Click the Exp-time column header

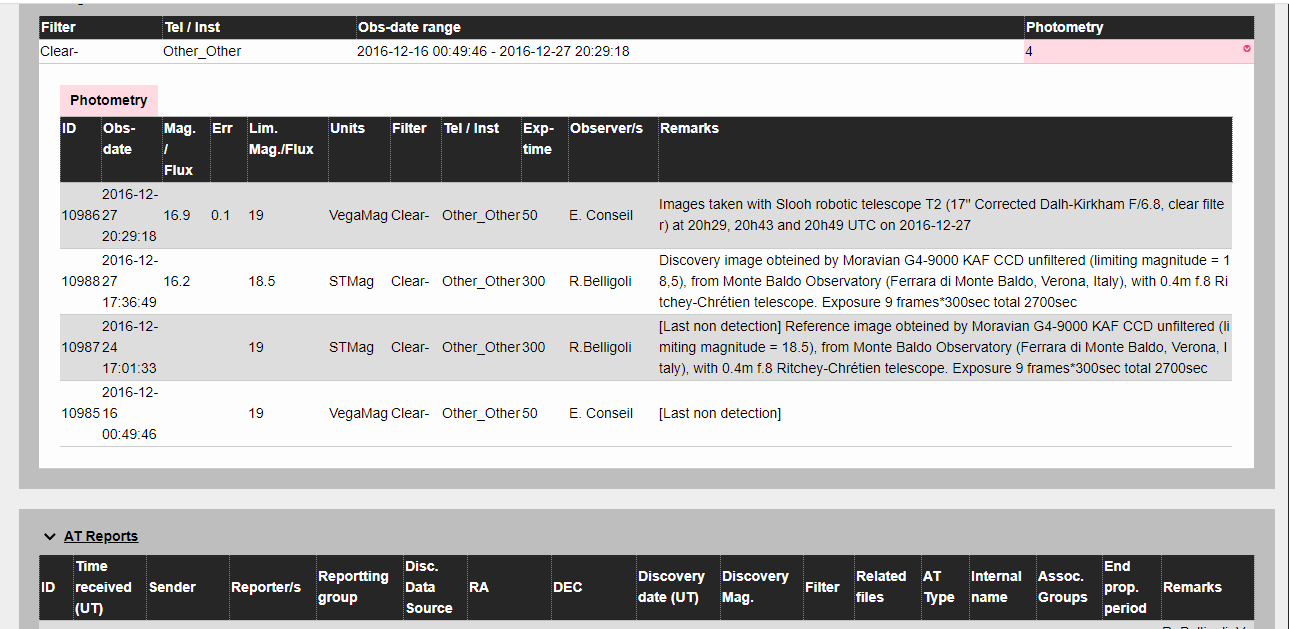coord(537,139)
